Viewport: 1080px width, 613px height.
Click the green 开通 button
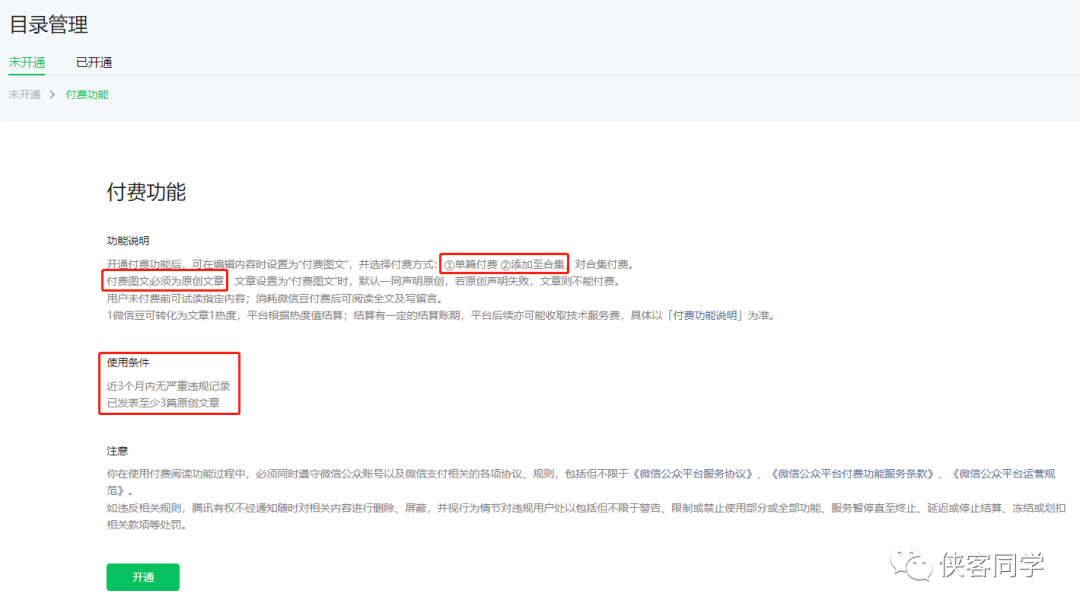[142, 577]
